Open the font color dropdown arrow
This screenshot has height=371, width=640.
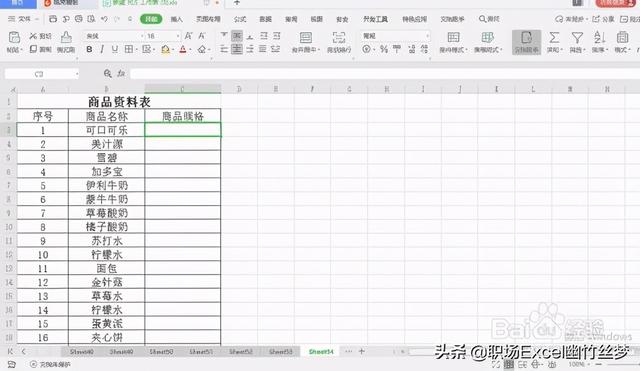[191, 50]
